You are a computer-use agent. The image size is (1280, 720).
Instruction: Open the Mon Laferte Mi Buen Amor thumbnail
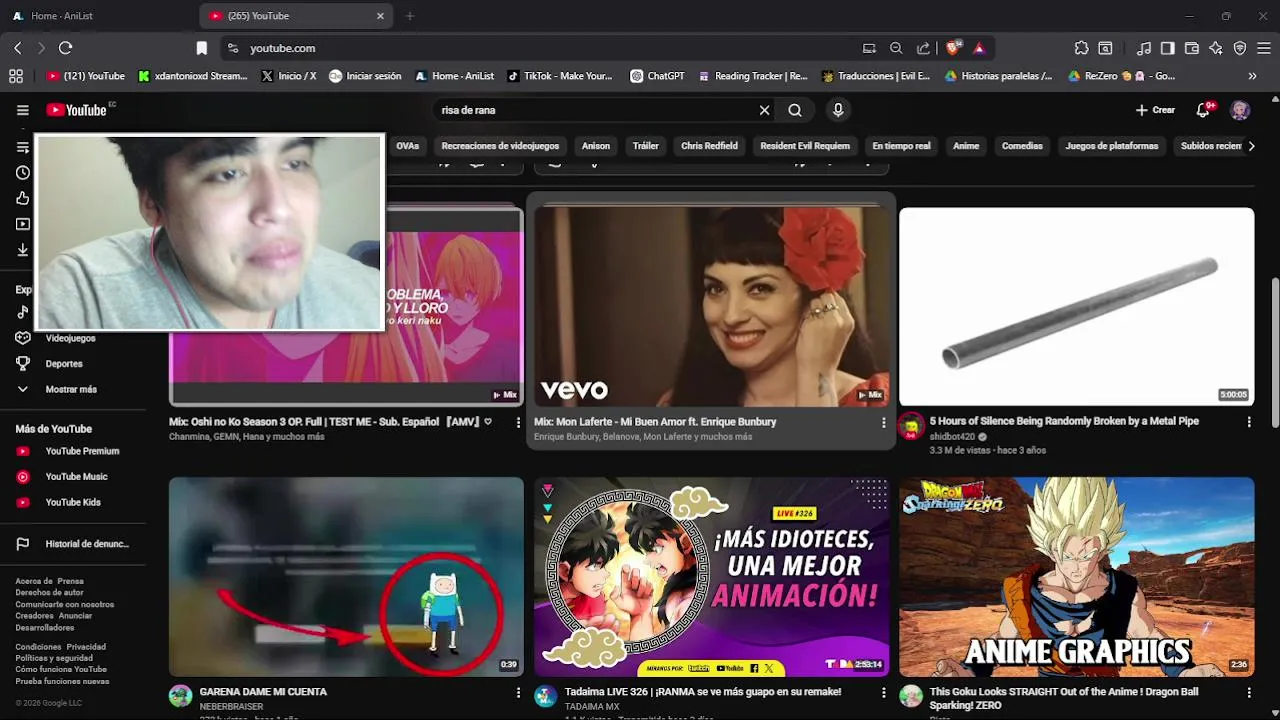(x=711, y=306)
